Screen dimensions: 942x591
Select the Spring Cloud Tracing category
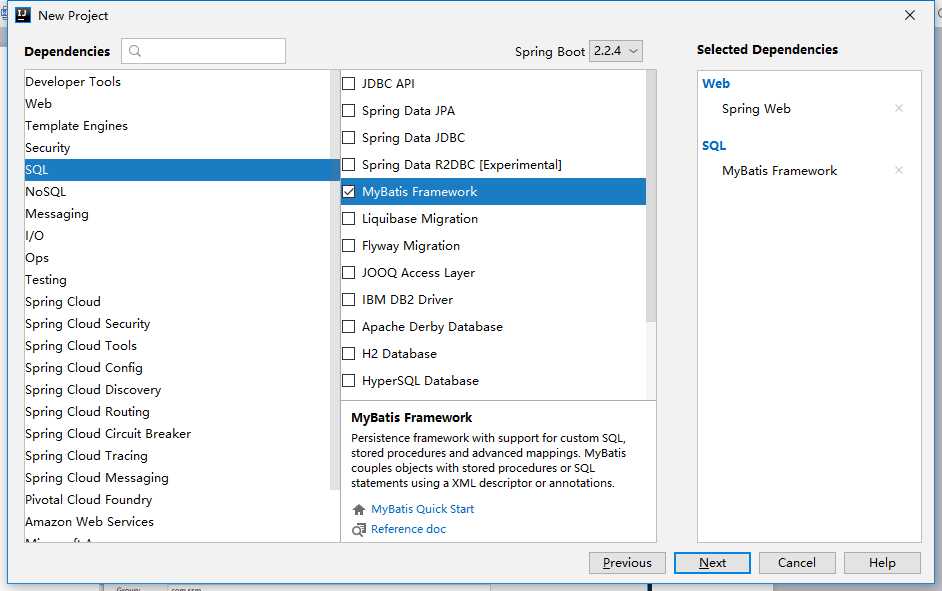pos(178,456)
